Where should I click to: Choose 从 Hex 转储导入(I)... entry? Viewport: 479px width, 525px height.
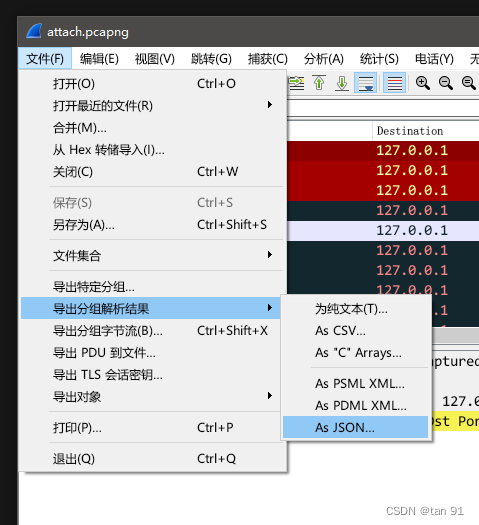point(152,150)
